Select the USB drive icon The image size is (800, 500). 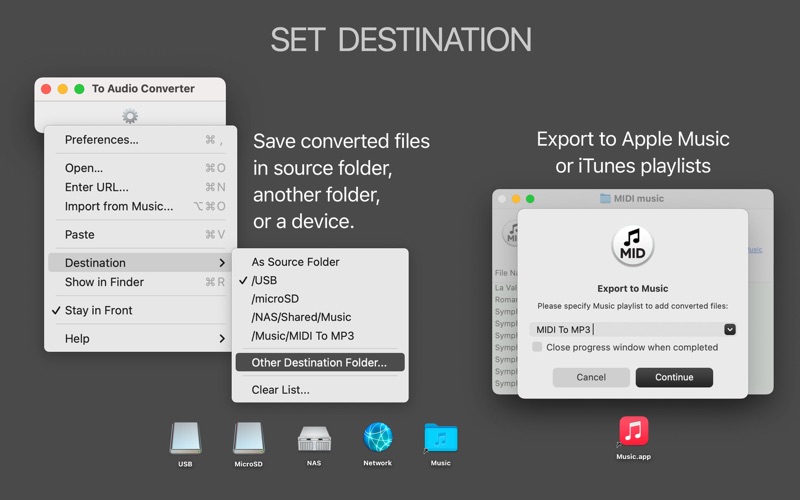point(185,438)
